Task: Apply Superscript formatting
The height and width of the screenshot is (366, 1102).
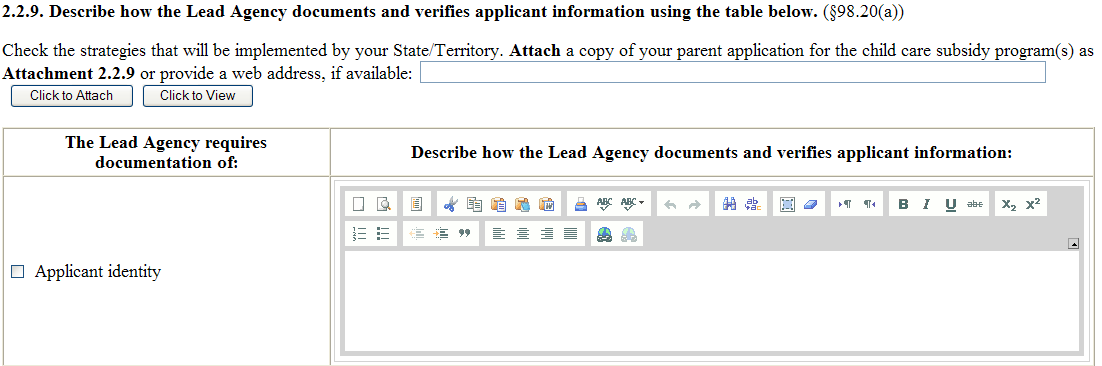Action: (1032, 204)
